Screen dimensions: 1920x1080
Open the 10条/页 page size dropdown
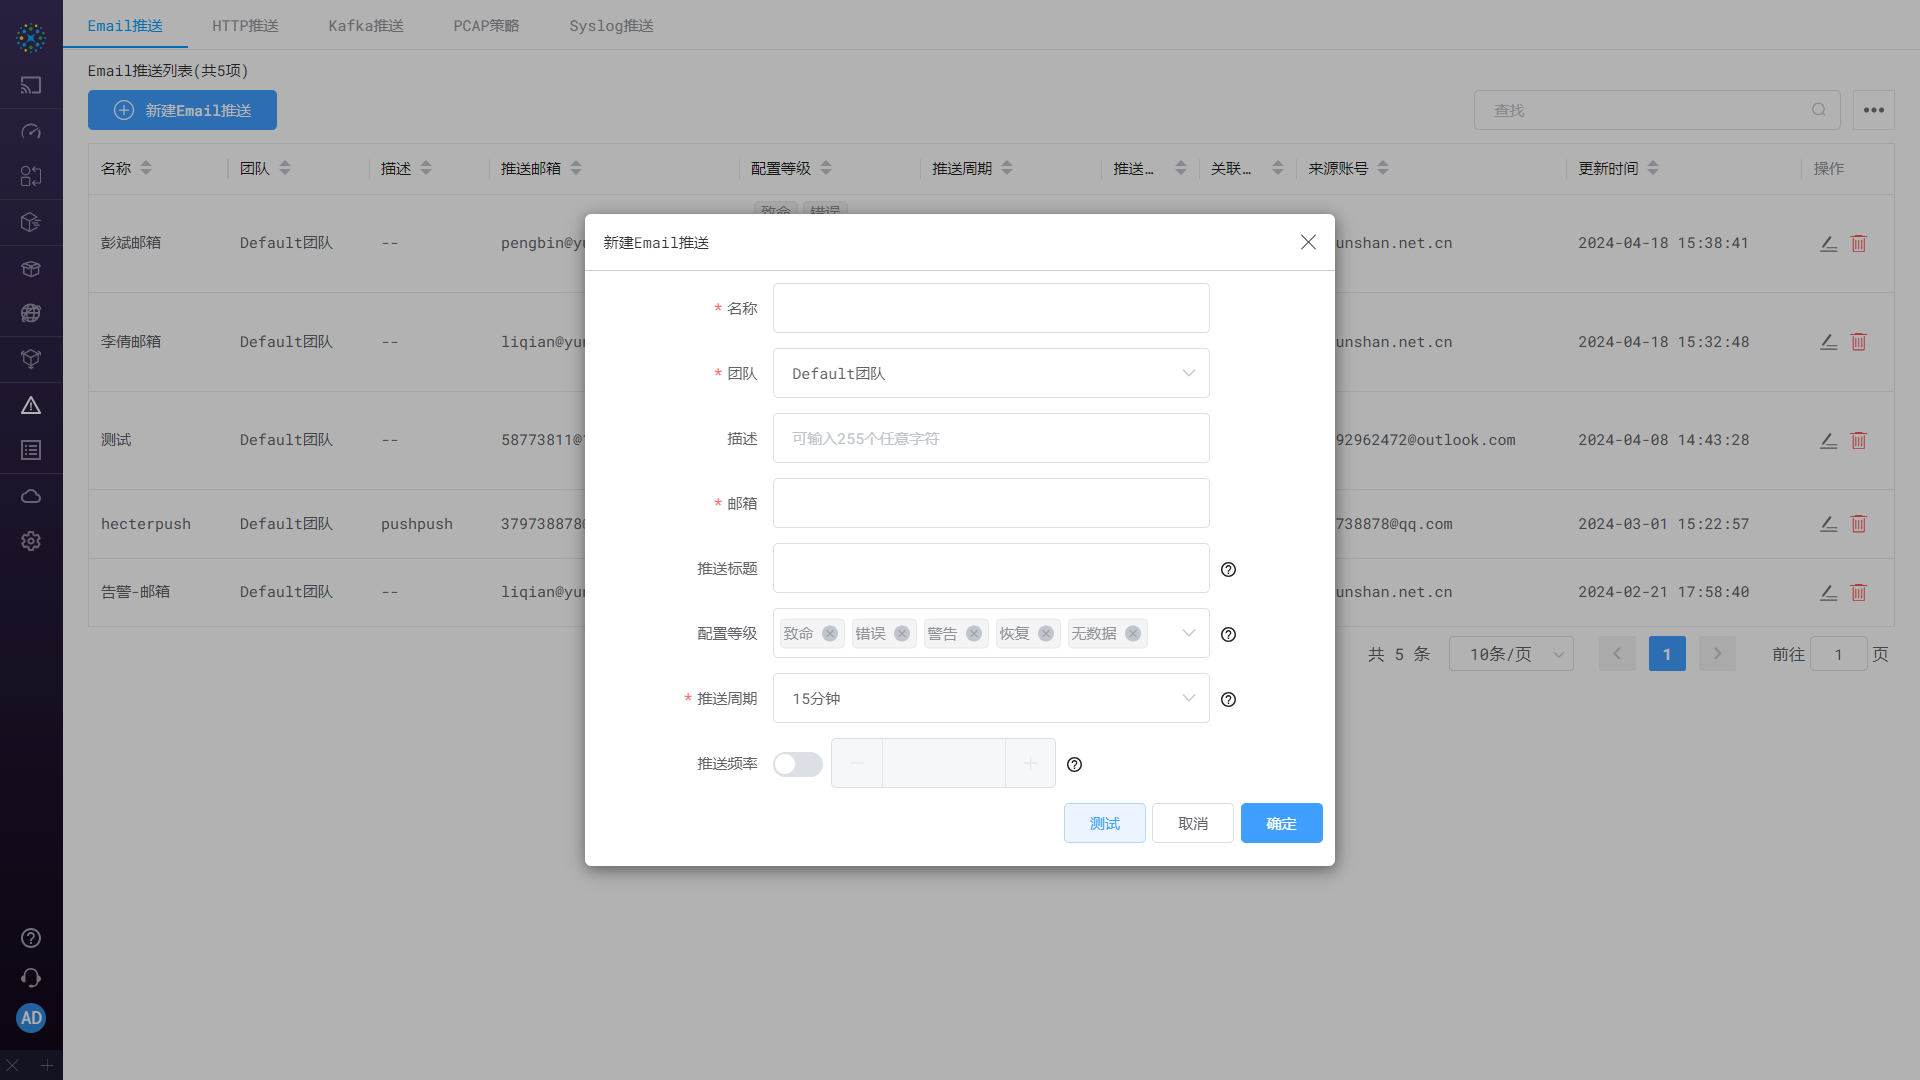[1511, 653]
